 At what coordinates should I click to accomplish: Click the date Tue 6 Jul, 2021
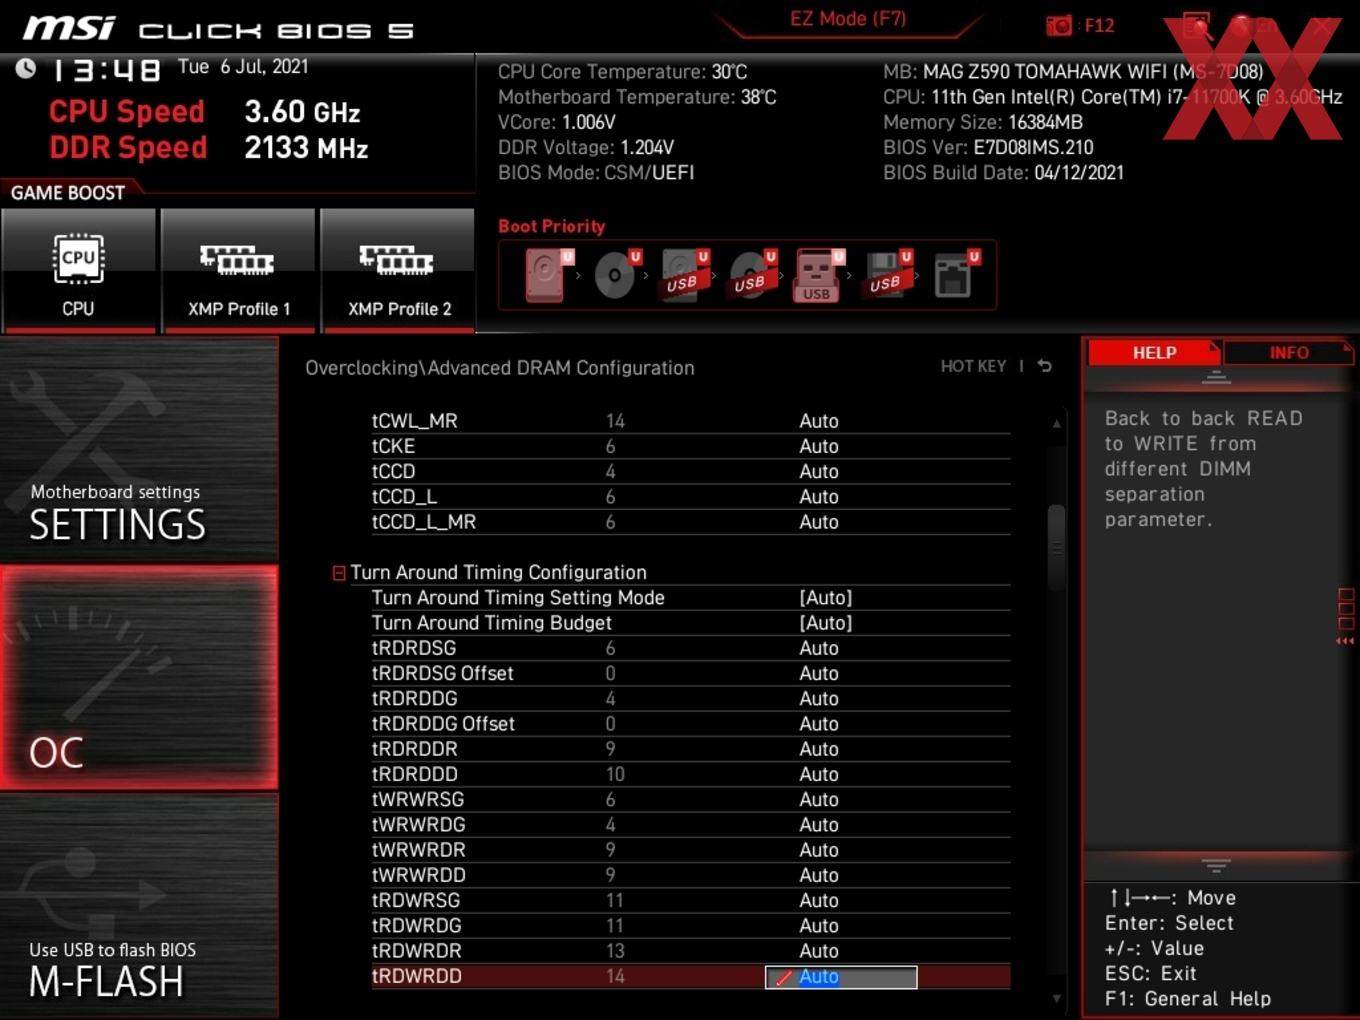click(243, 67)
